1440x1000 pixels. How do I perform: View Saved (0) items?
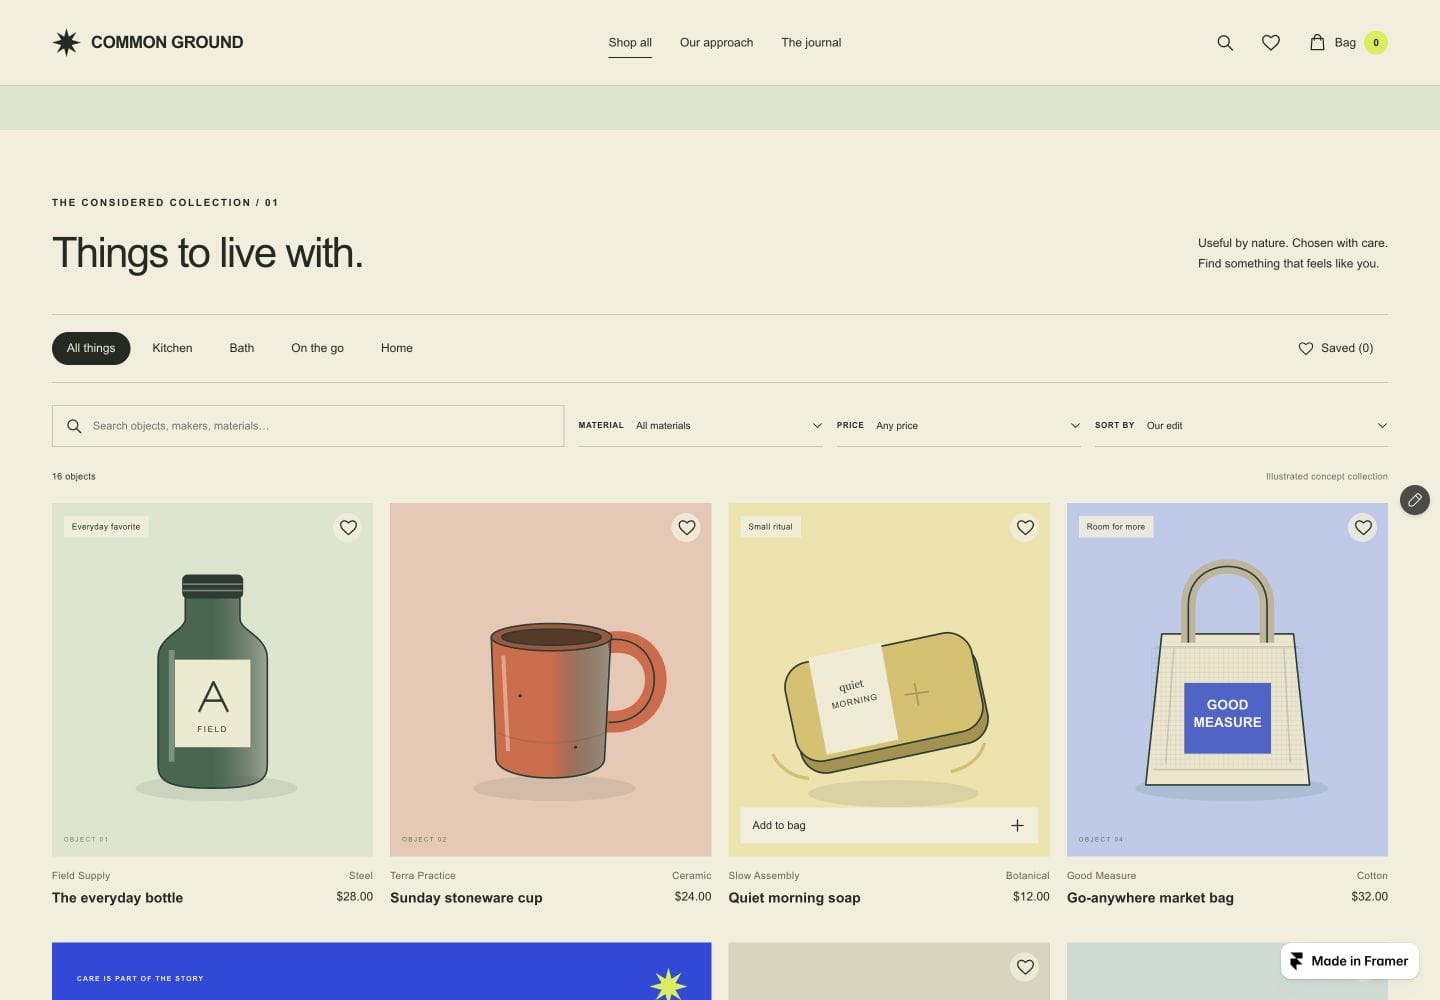[1336, 348]
